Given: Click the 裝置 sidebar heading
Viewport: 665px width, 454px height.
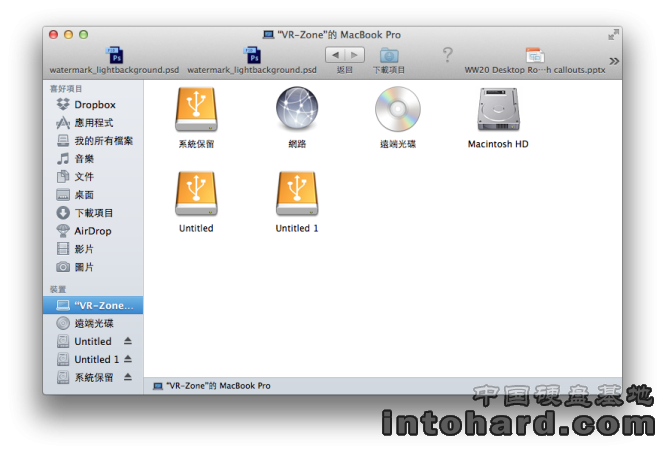Looking at the screenshot, I should point(58,289).
